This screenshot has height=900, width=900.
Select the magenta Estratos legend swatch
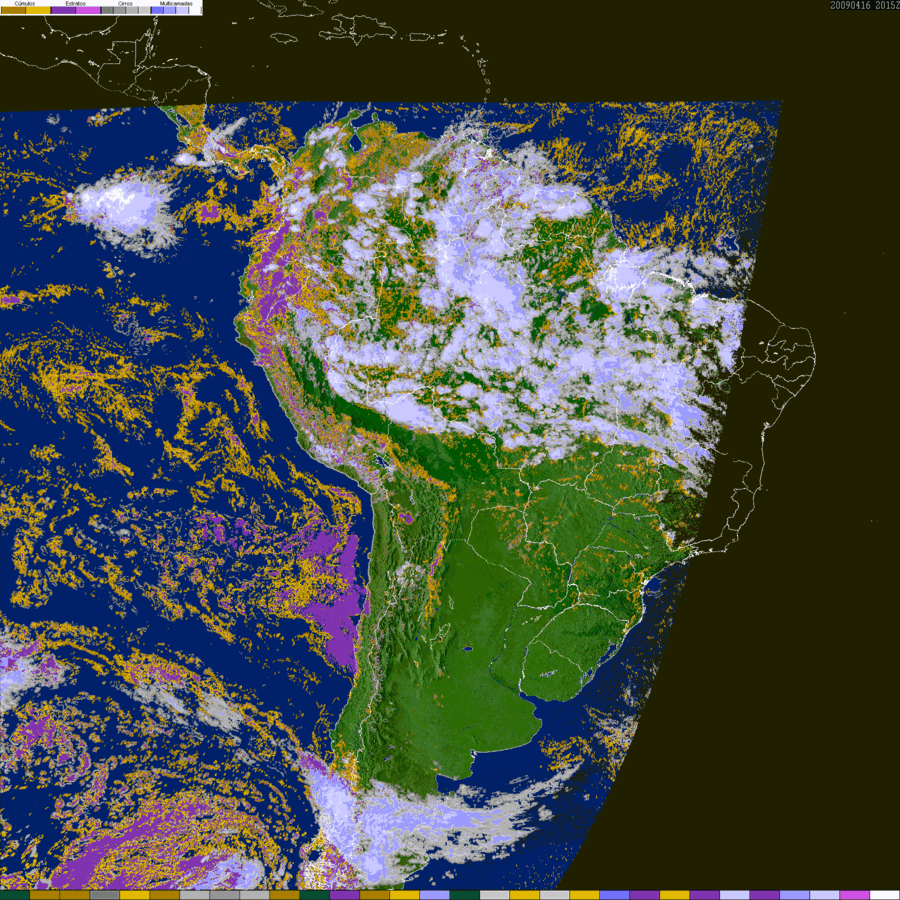pyautogui.click(x=88, y=10)
